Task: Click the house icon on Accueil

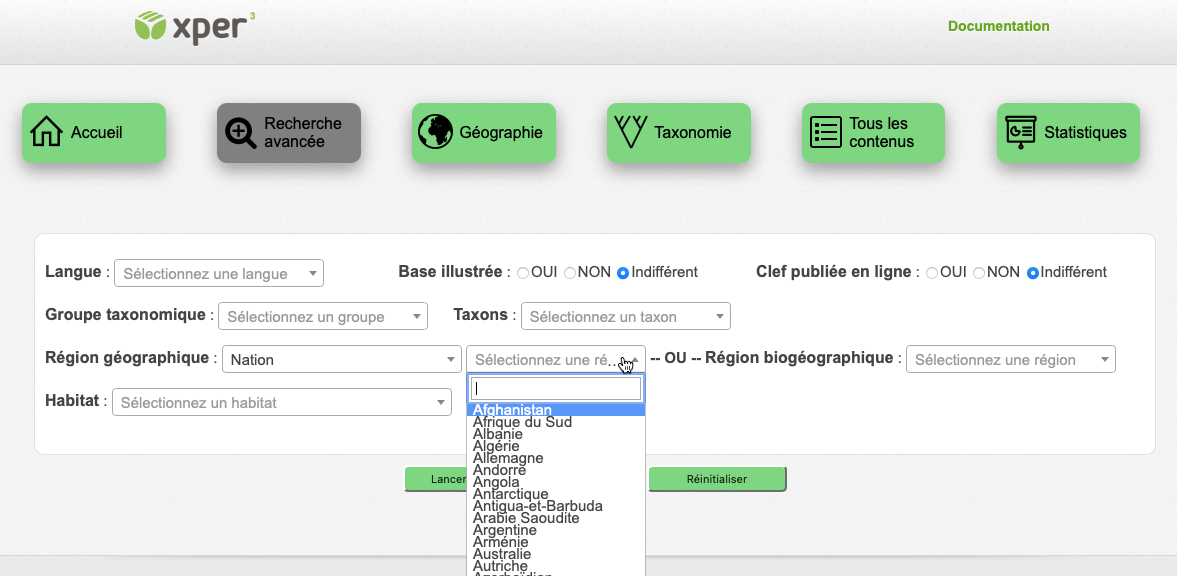Action: pos(47,132)
